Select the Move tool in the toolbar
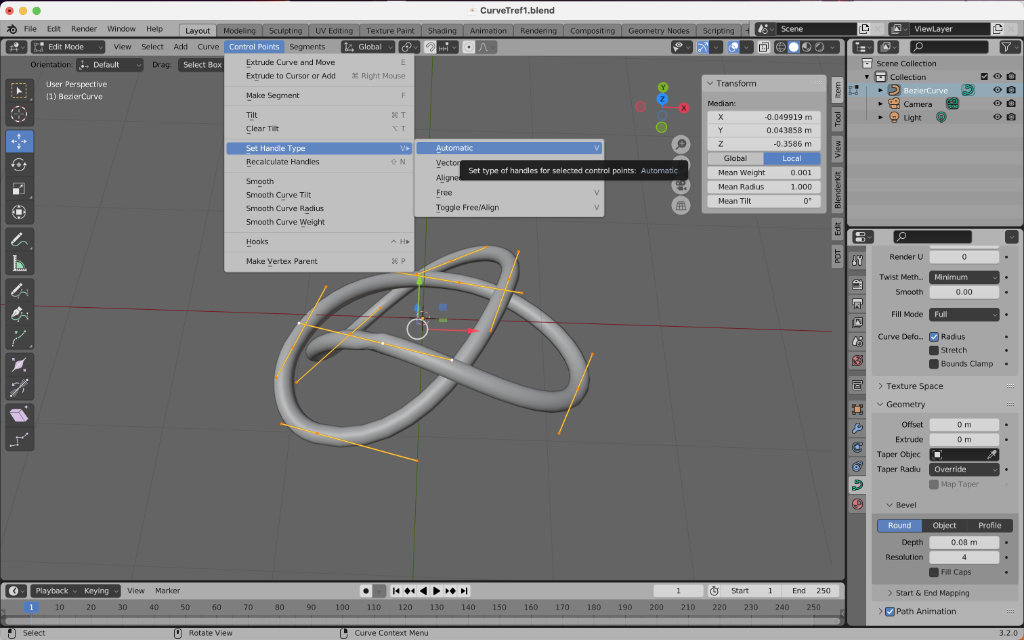 (x=19, y=141)
